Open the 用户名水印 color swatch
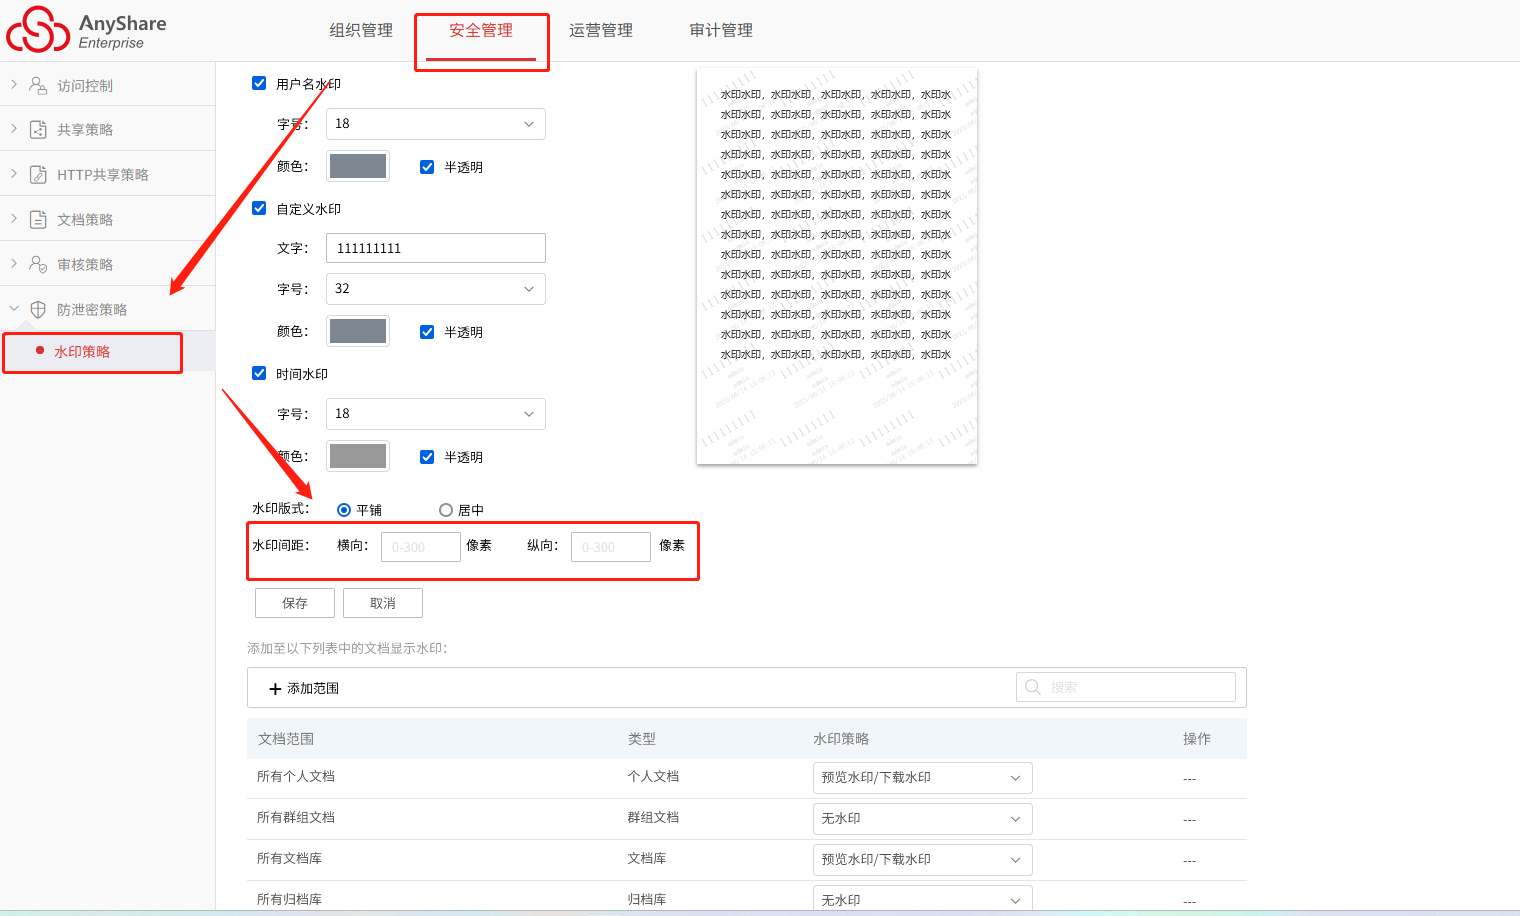 tap(358, 166)
